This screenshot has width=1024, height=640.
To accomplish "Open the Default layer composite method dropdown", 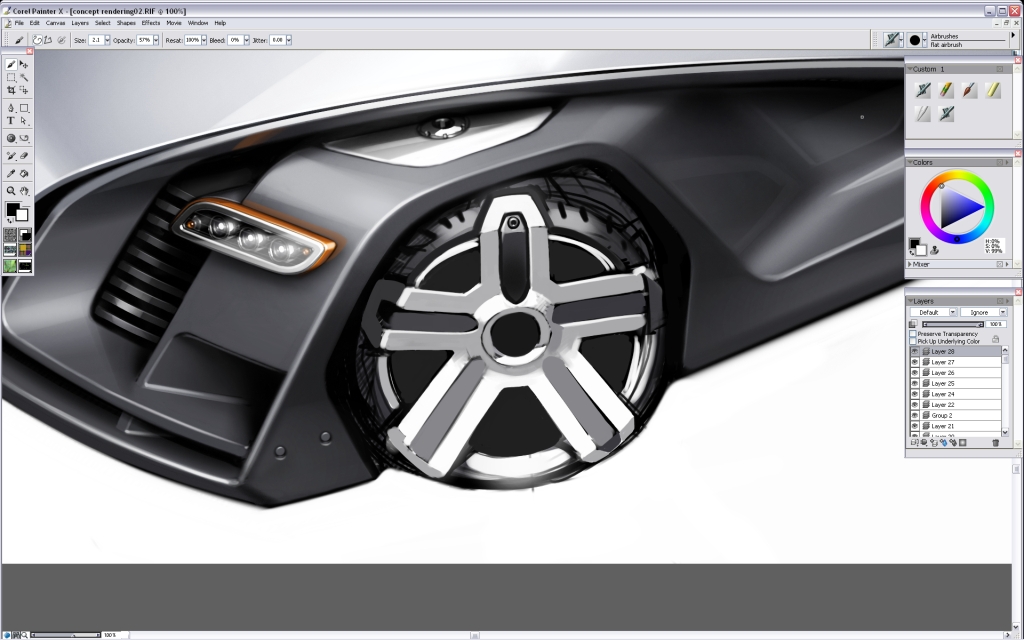I will click(952, 312).
